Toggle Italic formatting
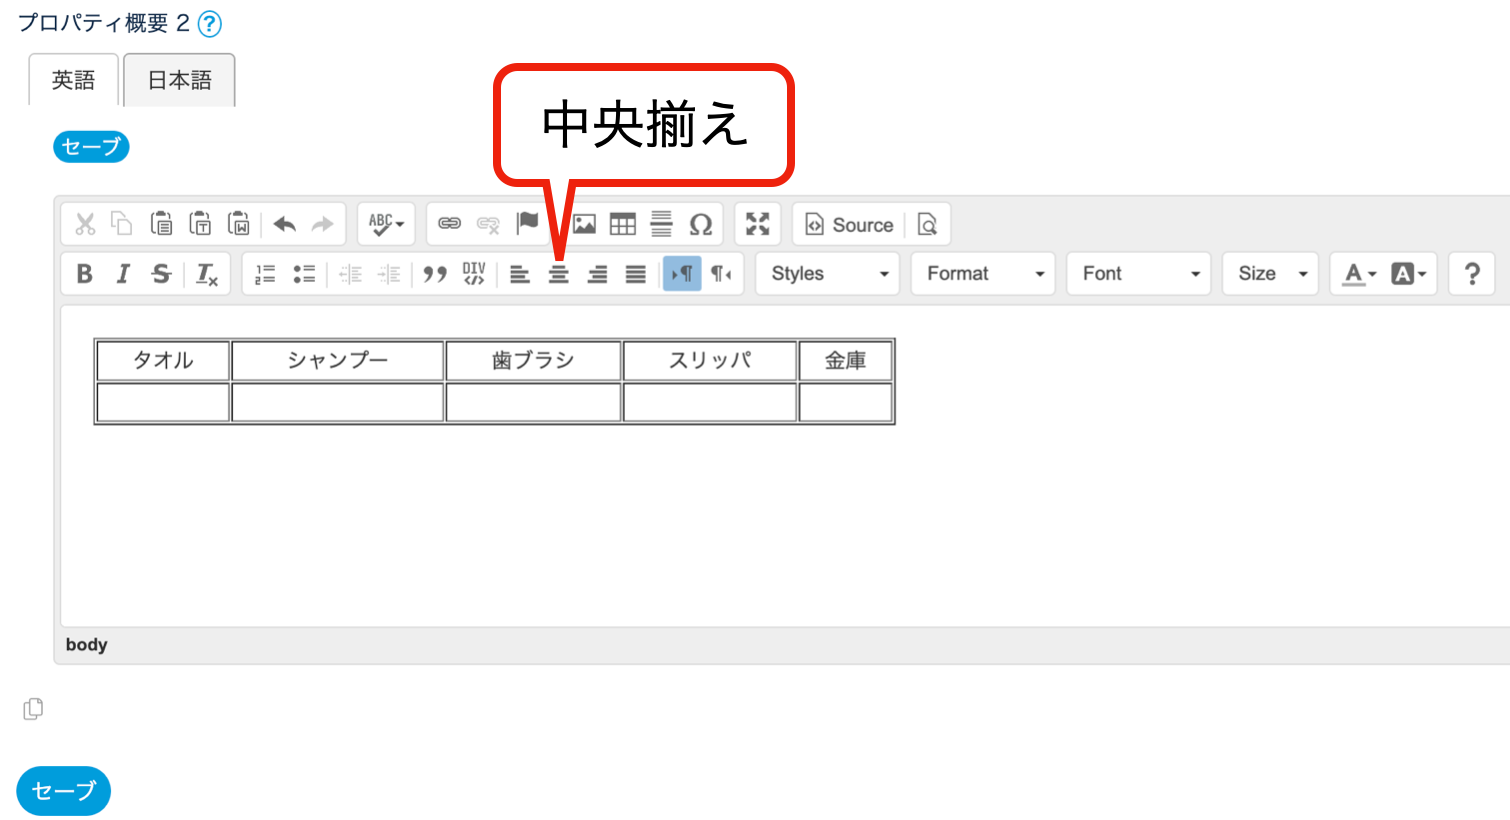 coord(123,274)
